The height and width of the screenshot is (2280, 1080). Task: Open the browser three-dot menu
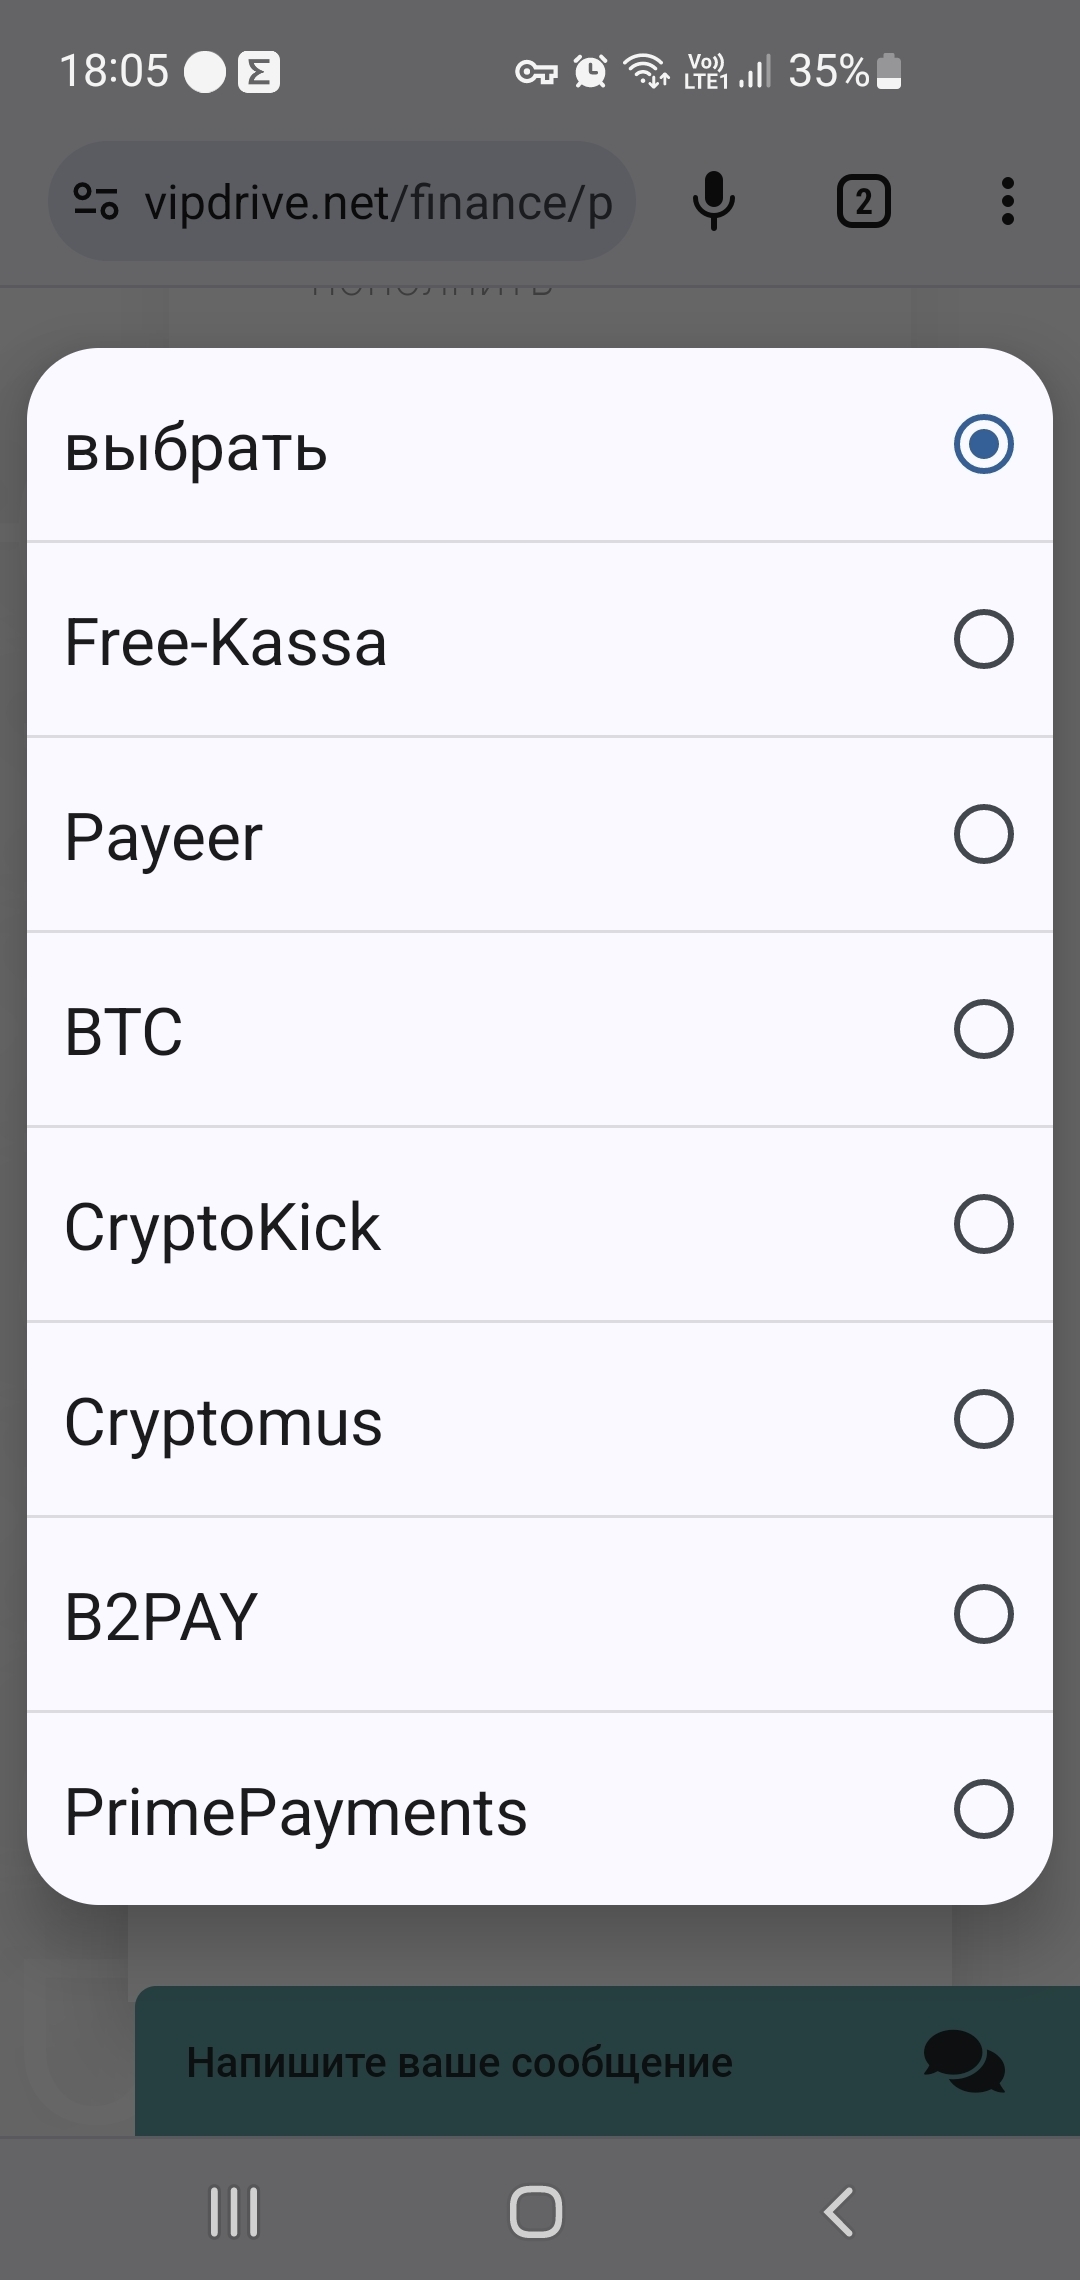[x=1007, y=202]
